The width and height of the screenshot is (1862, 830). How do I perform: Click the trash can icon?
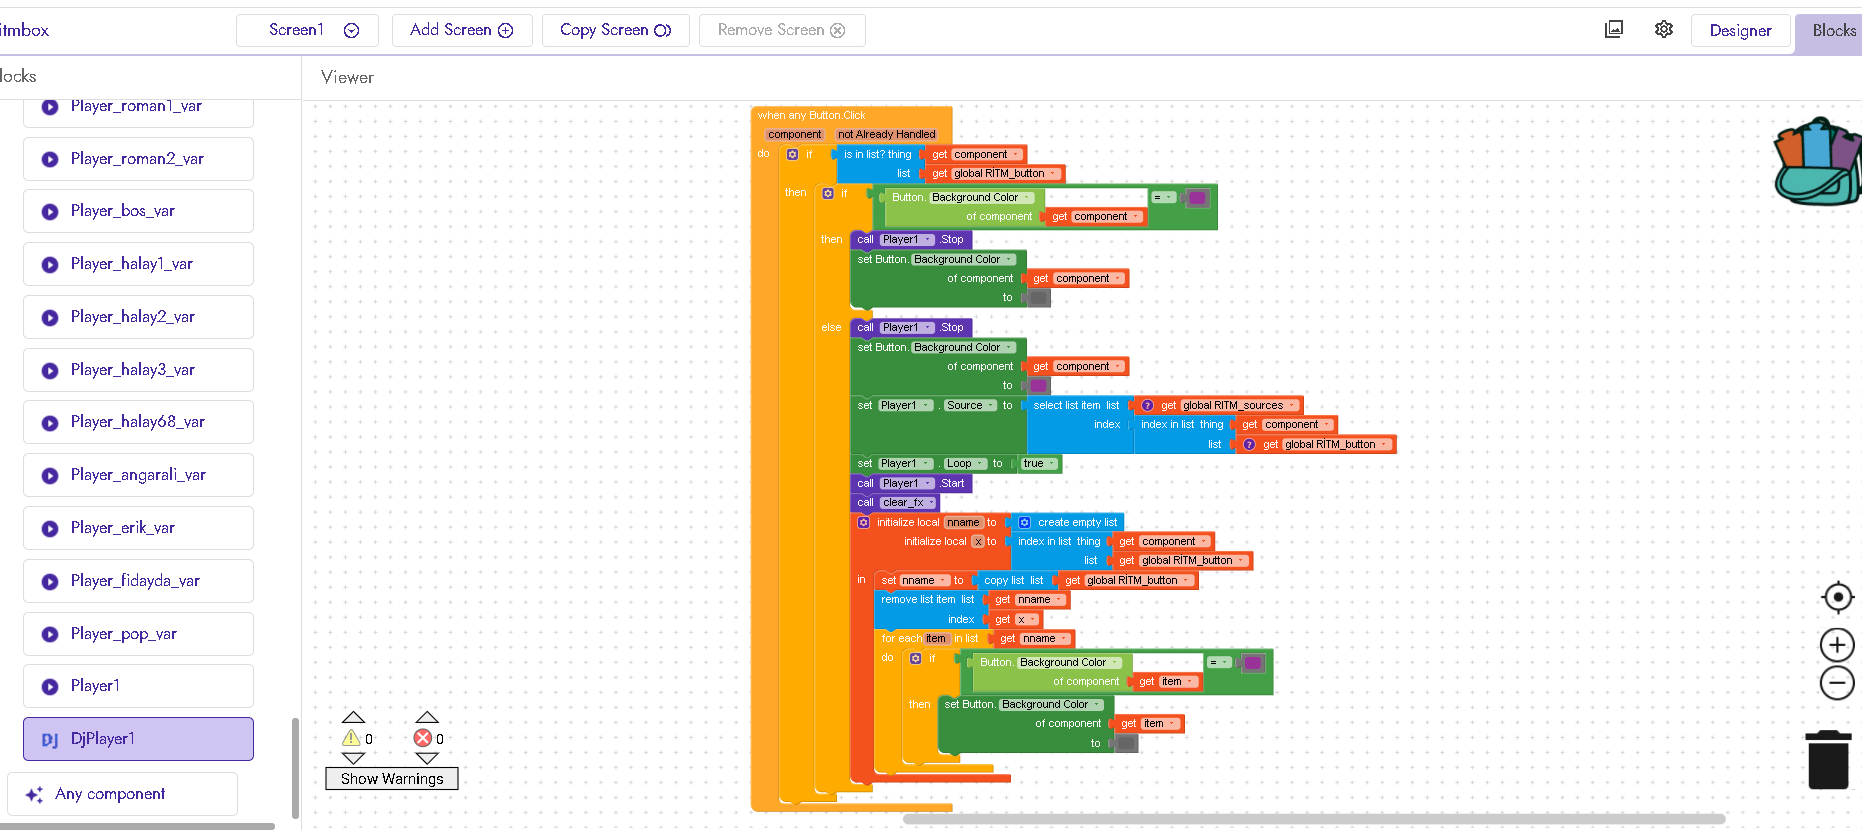(1828, 760)
